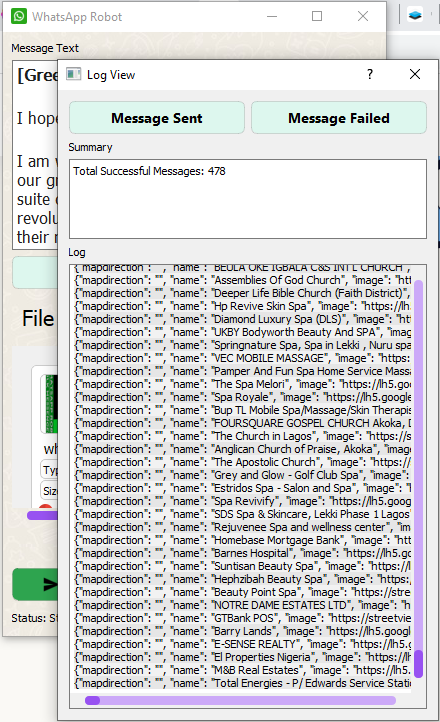Click the Log View window icon
The height and width of the screenshot is (722, 440).
tap(73, 74)
